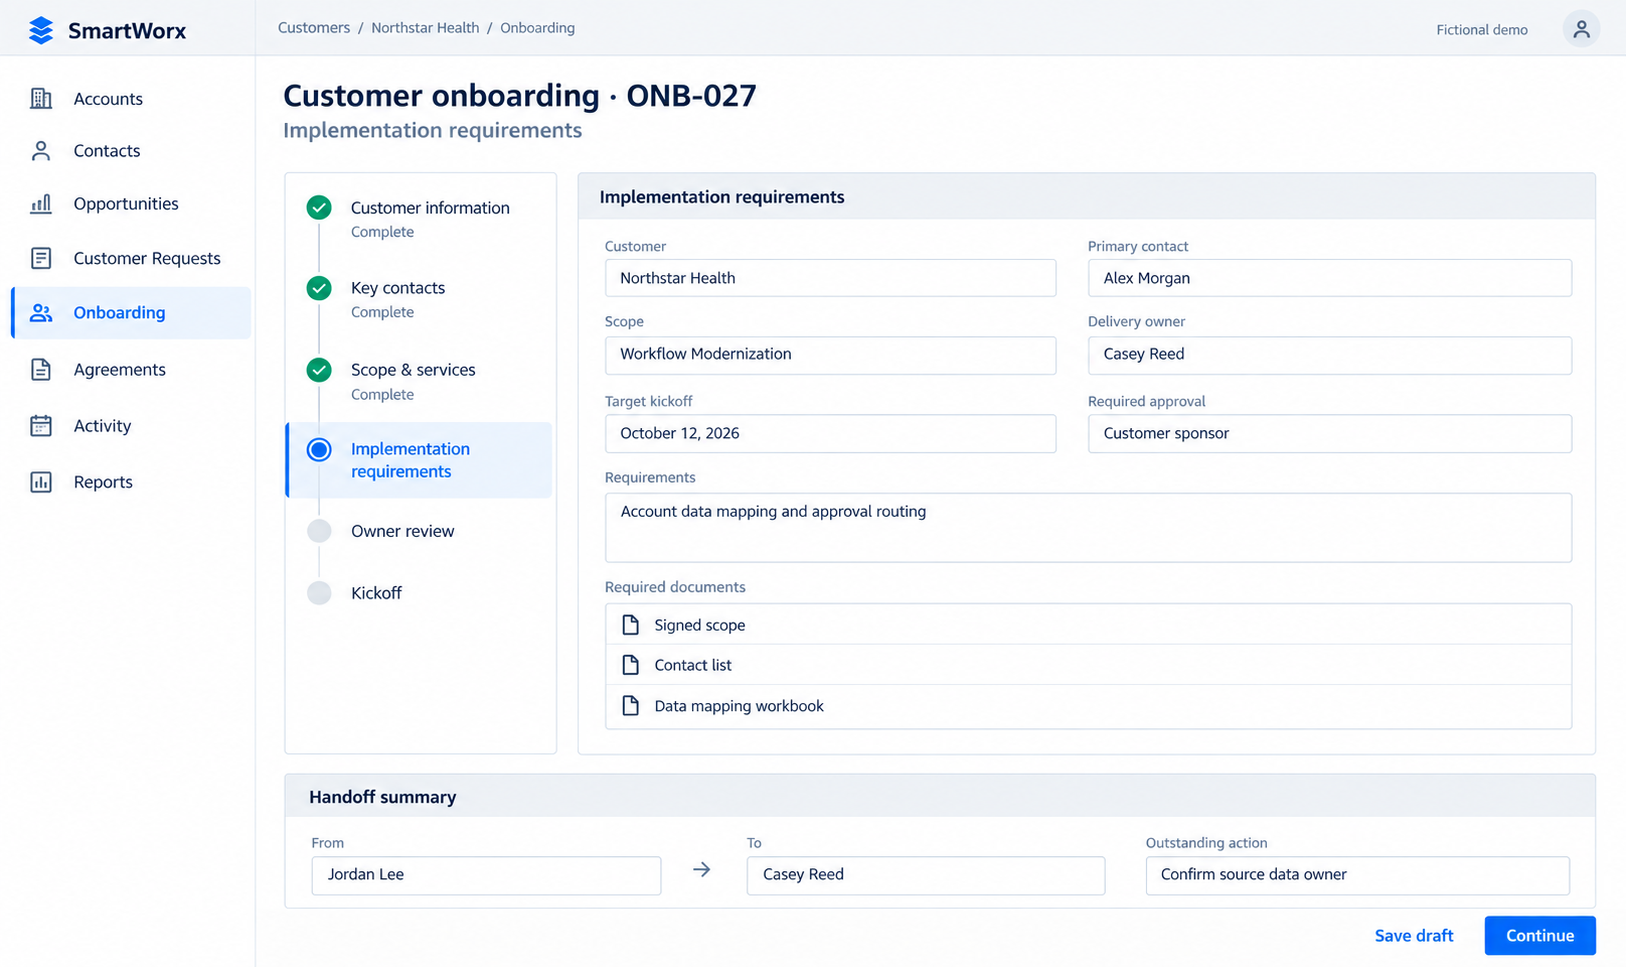Open the user profile avatar icon
1626x967 pixels.
[1581, 29]
